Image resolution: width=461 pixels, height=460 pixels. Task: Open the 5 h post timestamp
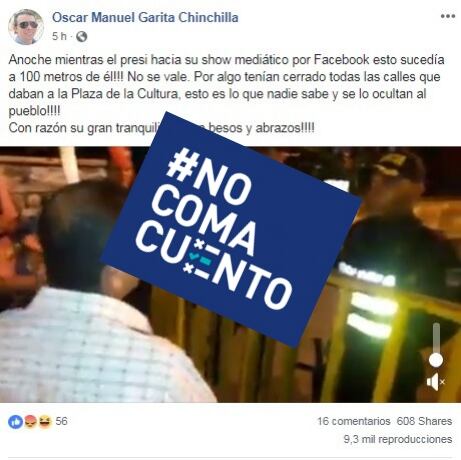pyautogui.click(x=59, y=36)
